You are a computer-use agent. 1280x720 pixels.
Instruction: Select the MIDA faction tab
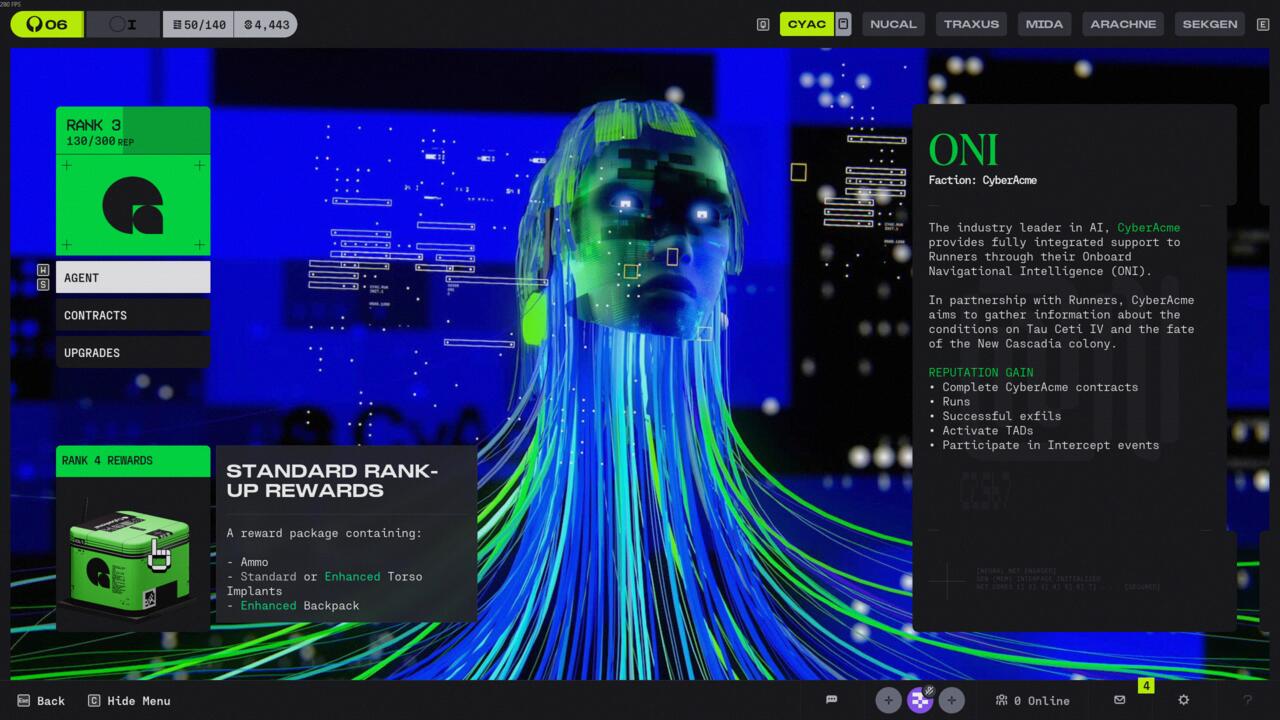1044,24
